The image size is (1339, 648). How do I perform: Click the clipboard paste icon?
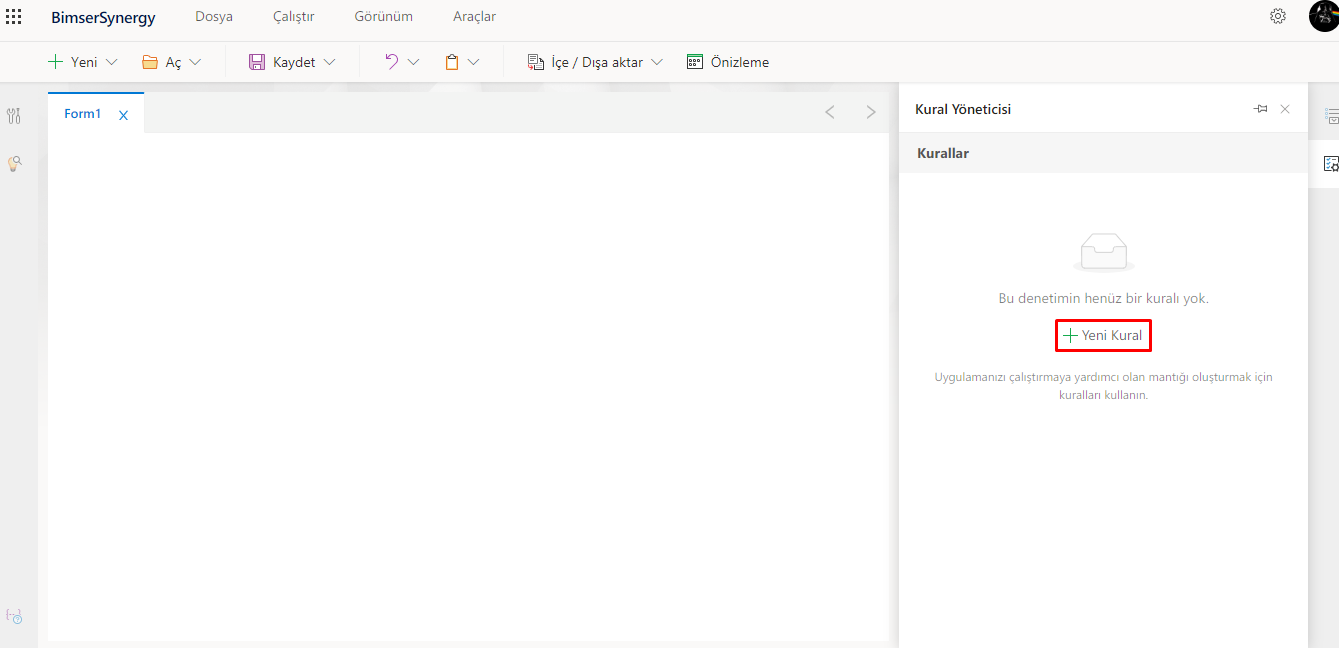coord(452,62)
